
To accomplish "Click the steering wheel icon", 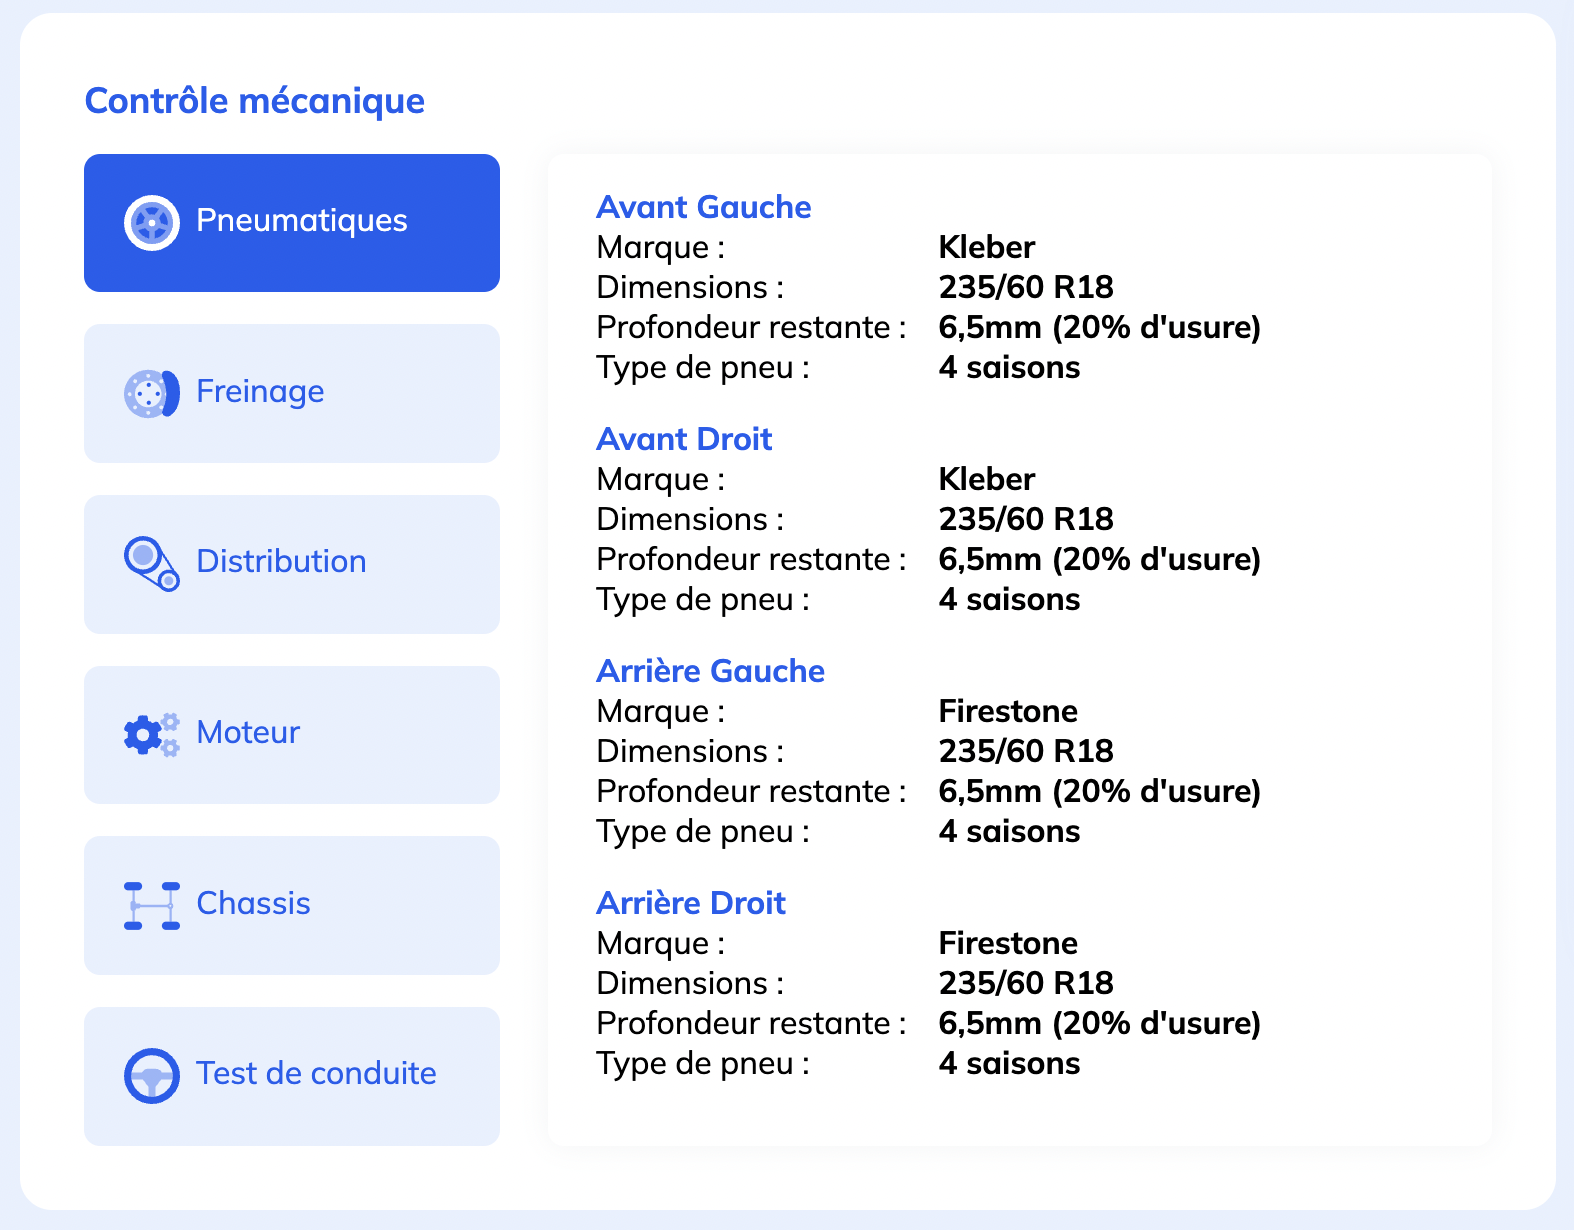I will pos(152,1076).
